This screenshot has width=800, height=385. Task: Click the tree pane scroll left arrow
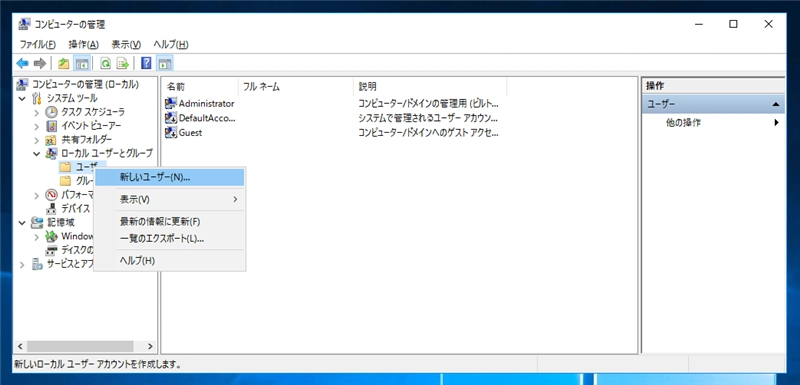[x=20, y=346]
